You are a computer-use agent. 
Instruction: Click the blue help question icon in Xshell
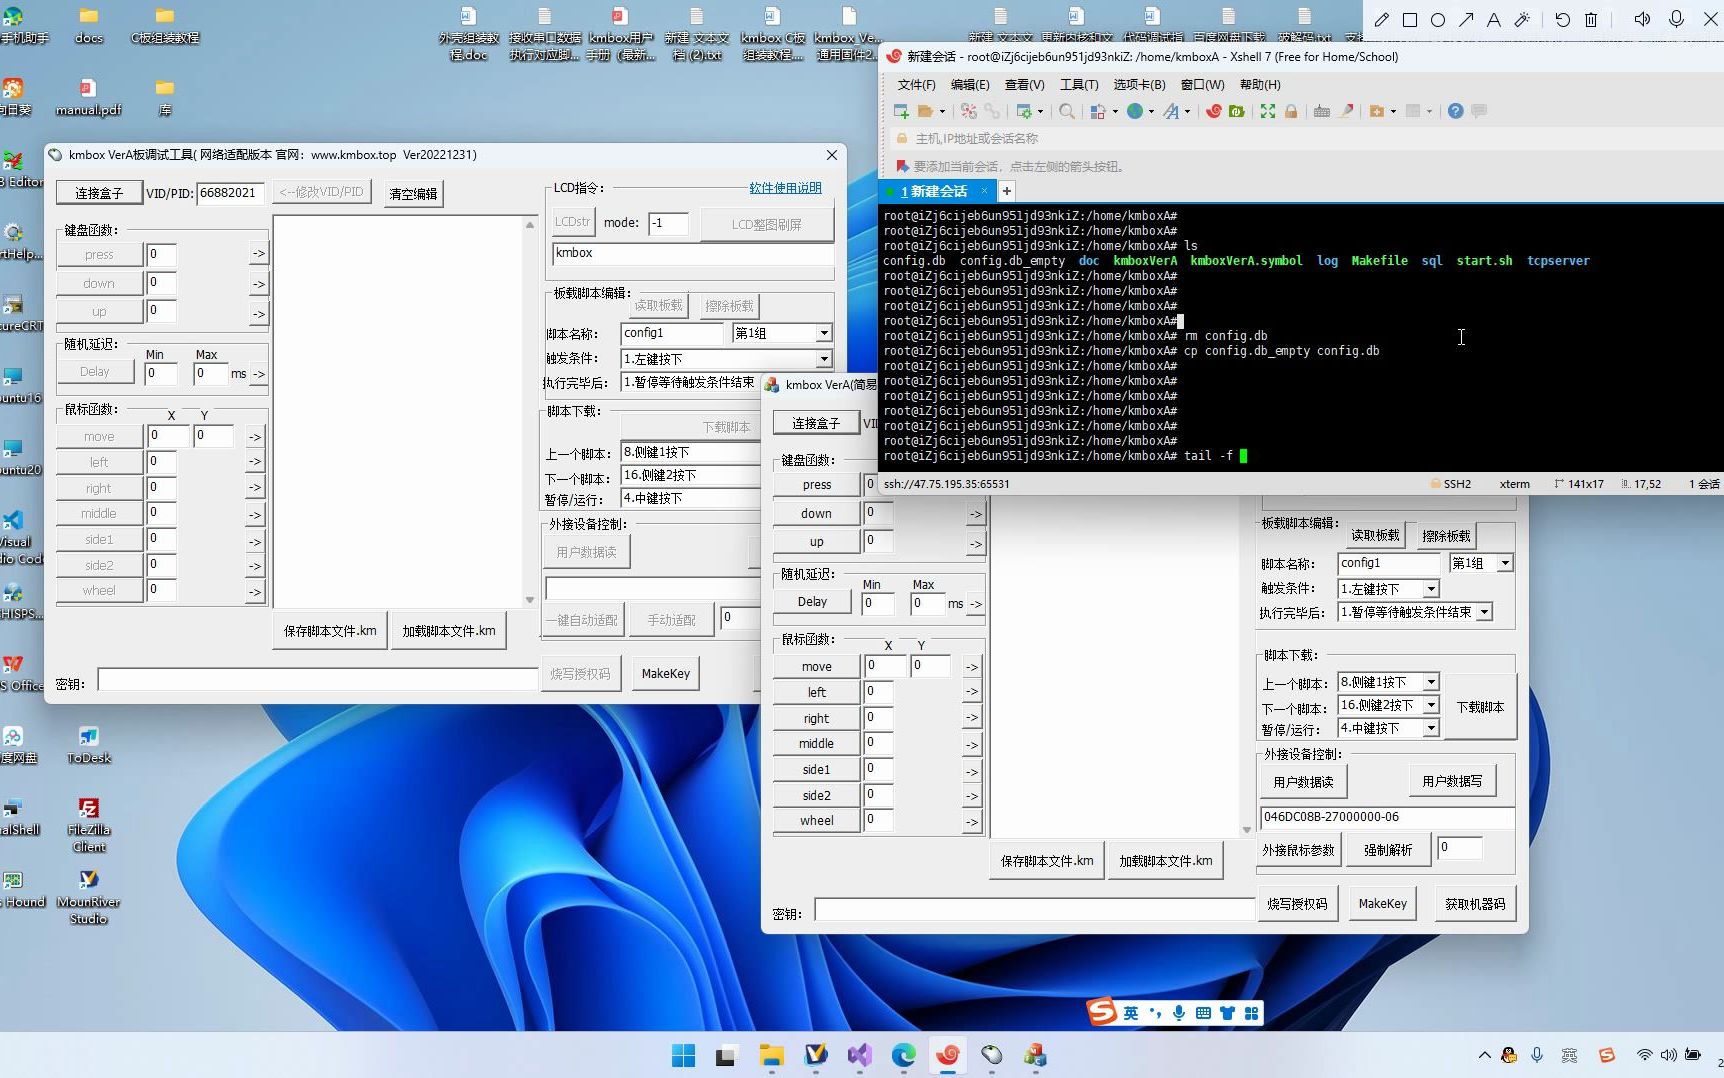point(1456,111)
